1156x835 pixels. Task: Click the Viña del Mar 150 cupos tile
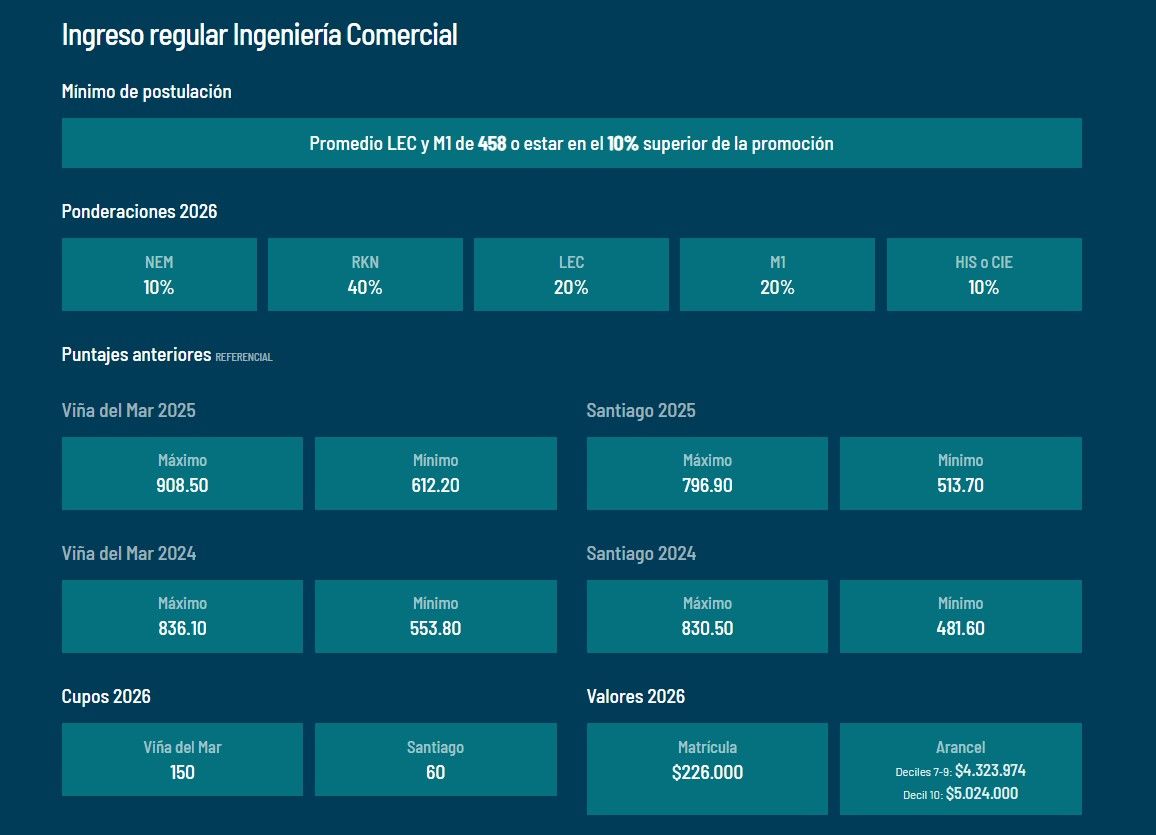[182, 760]
